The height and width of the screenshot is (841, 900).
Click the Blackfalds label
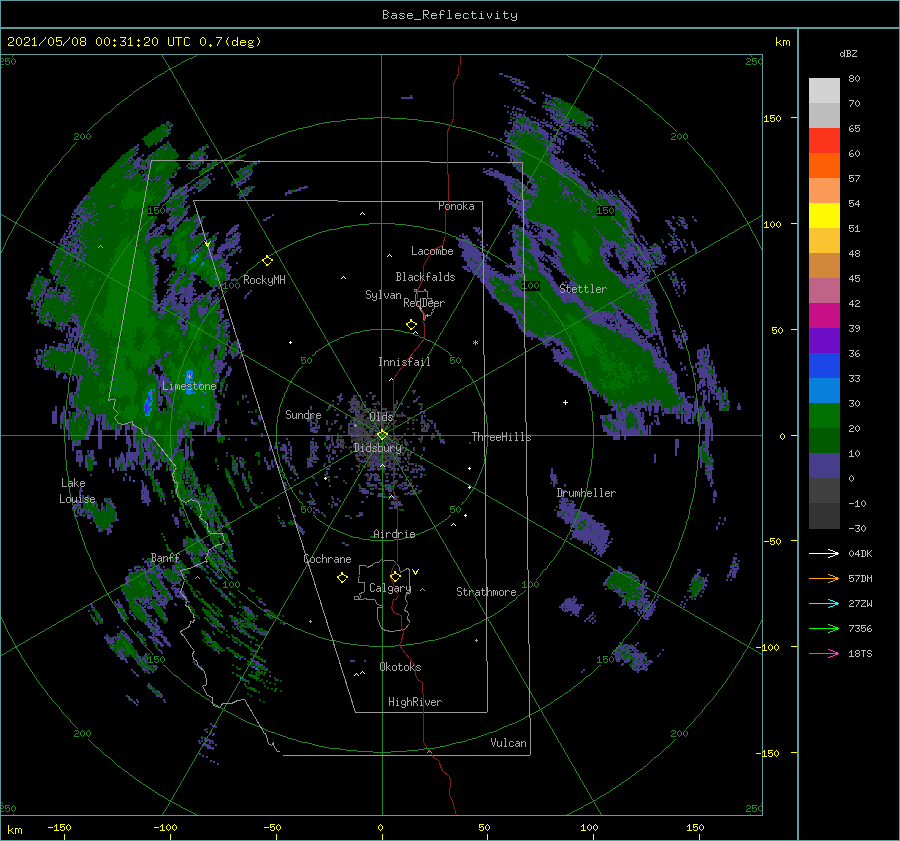(425, 277)
